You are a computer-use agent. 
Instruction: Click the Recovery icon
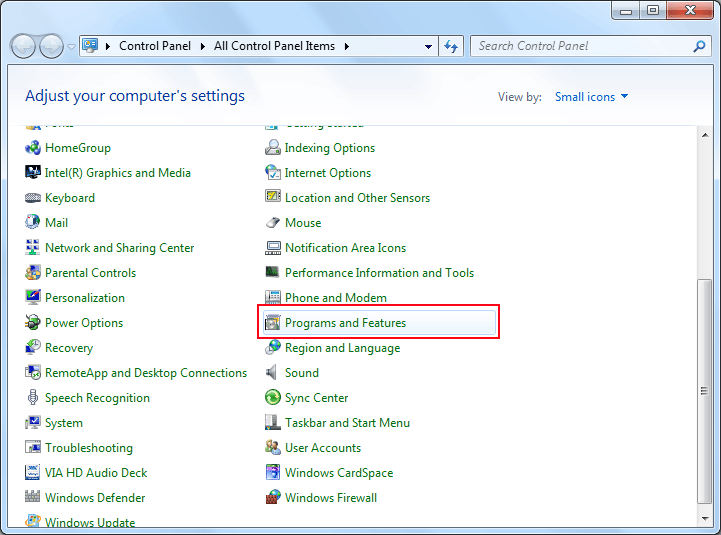(x=33, y=348)
